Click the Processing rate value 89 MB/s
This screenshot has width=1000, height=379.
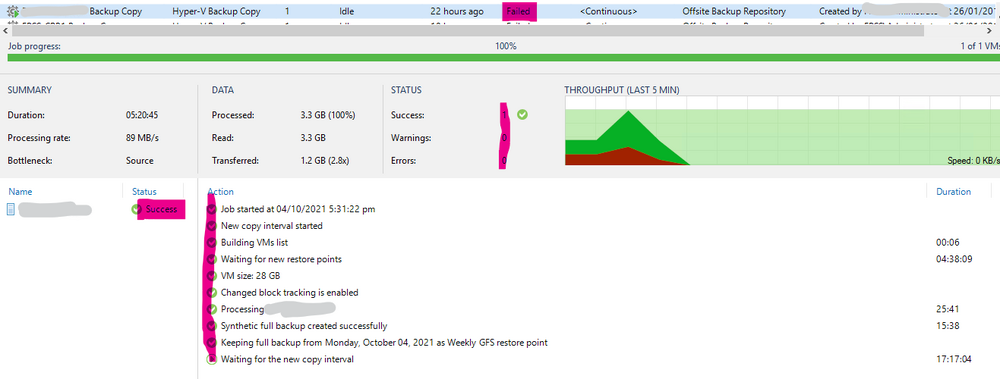coord(143,138)
